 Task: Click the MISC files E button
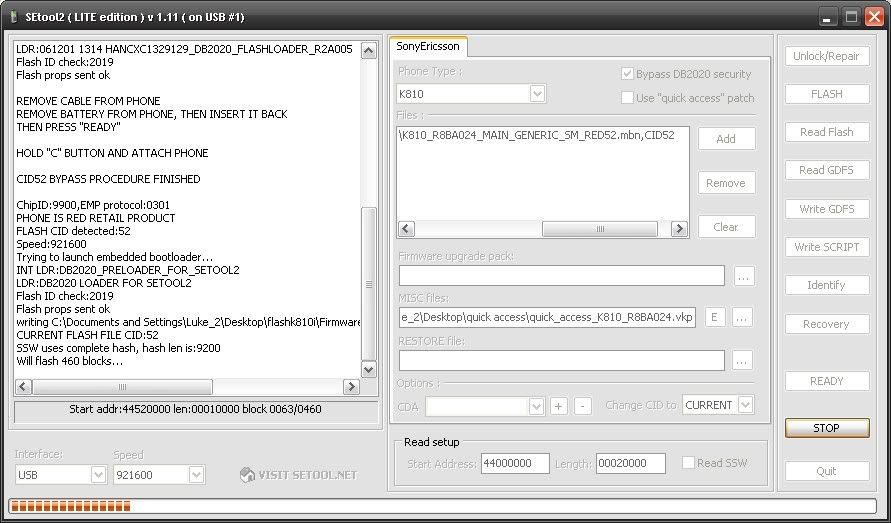(715, 317)
